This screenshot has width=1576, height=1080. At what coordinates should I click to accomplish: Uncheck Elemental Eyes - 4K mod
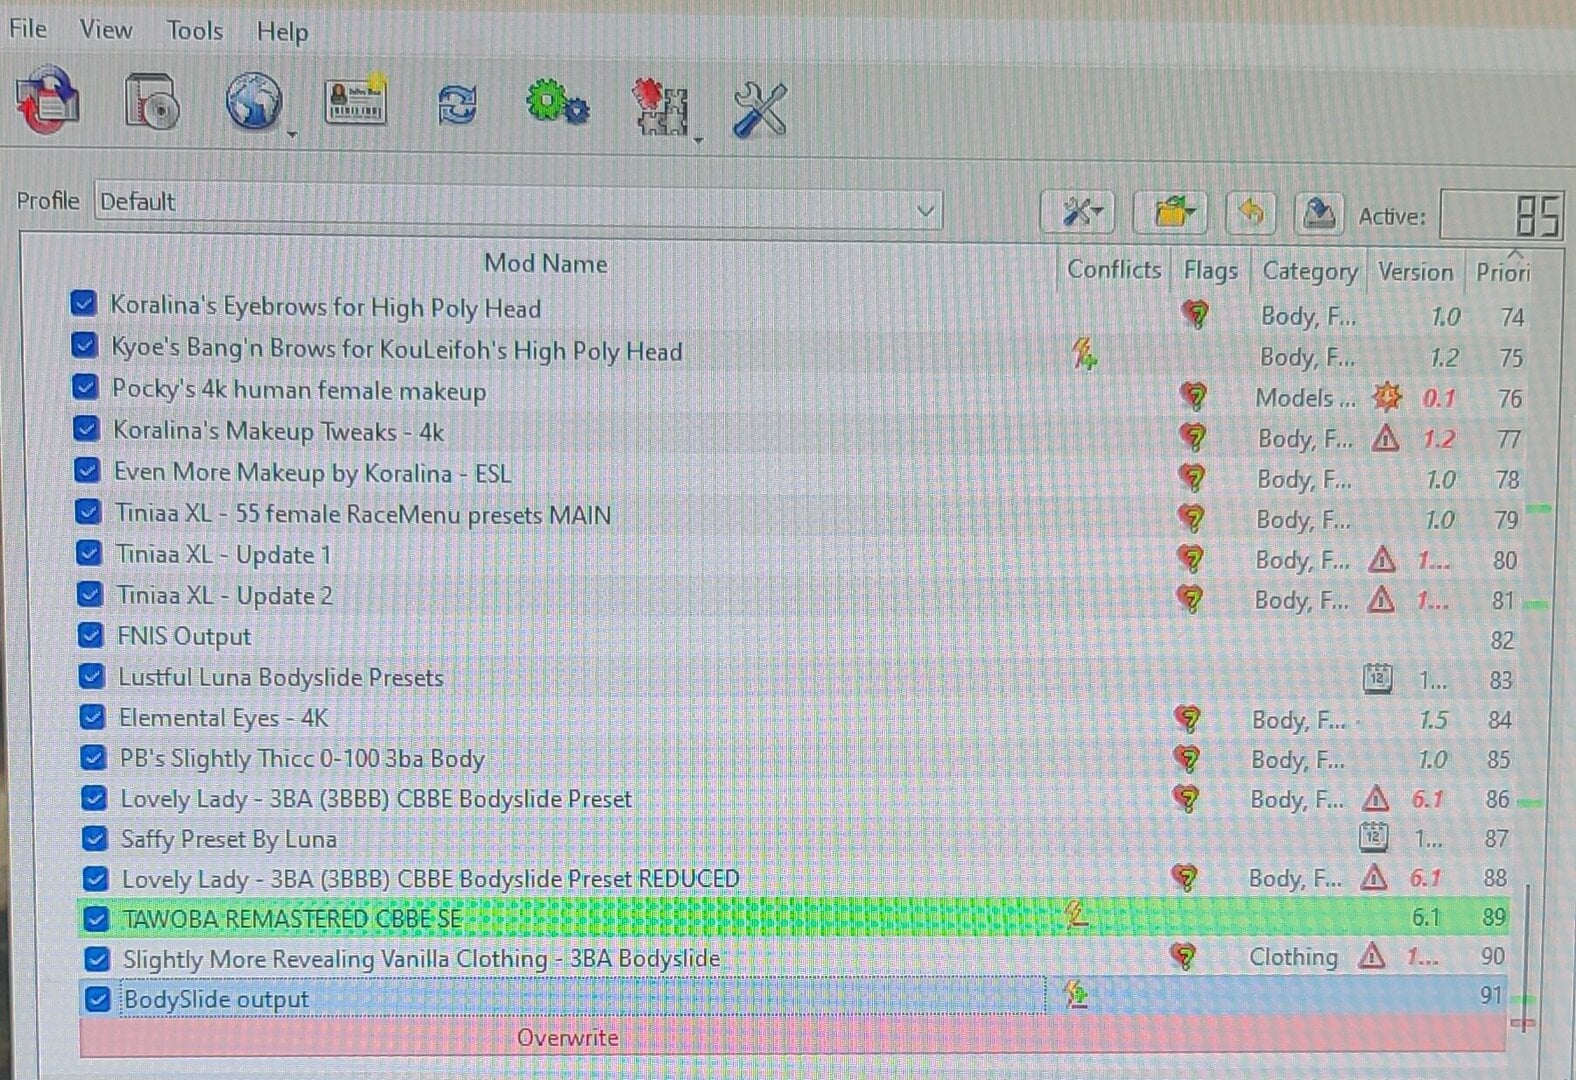coord(92,717)
